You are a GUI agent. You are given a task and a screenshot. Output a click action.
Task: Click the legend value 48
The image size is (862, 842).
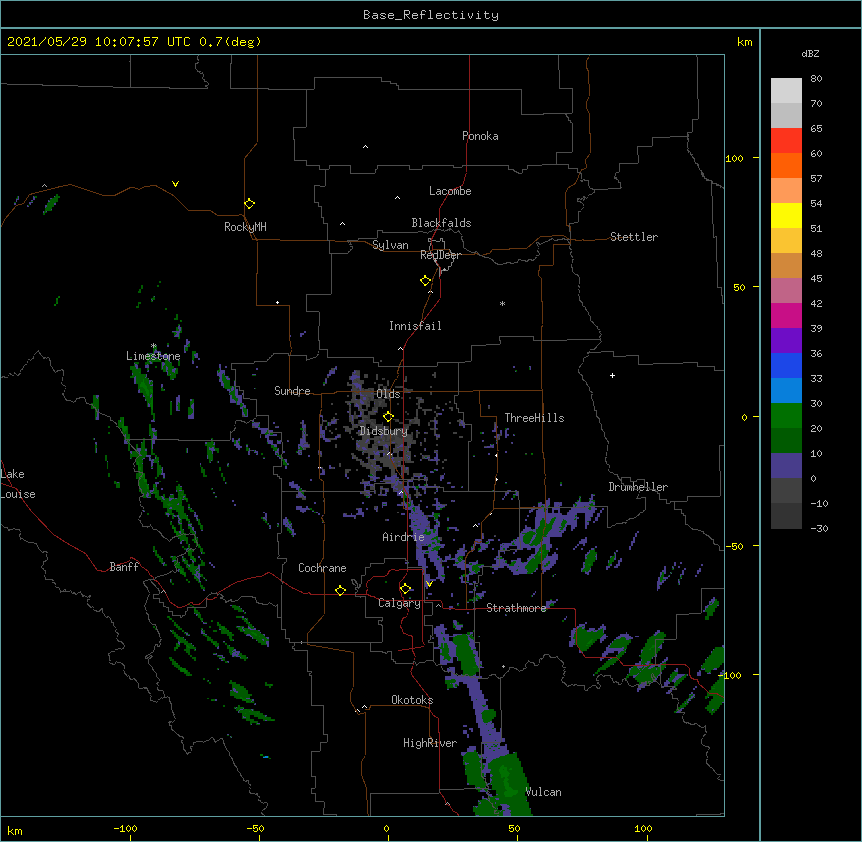(x=816, y=253)
